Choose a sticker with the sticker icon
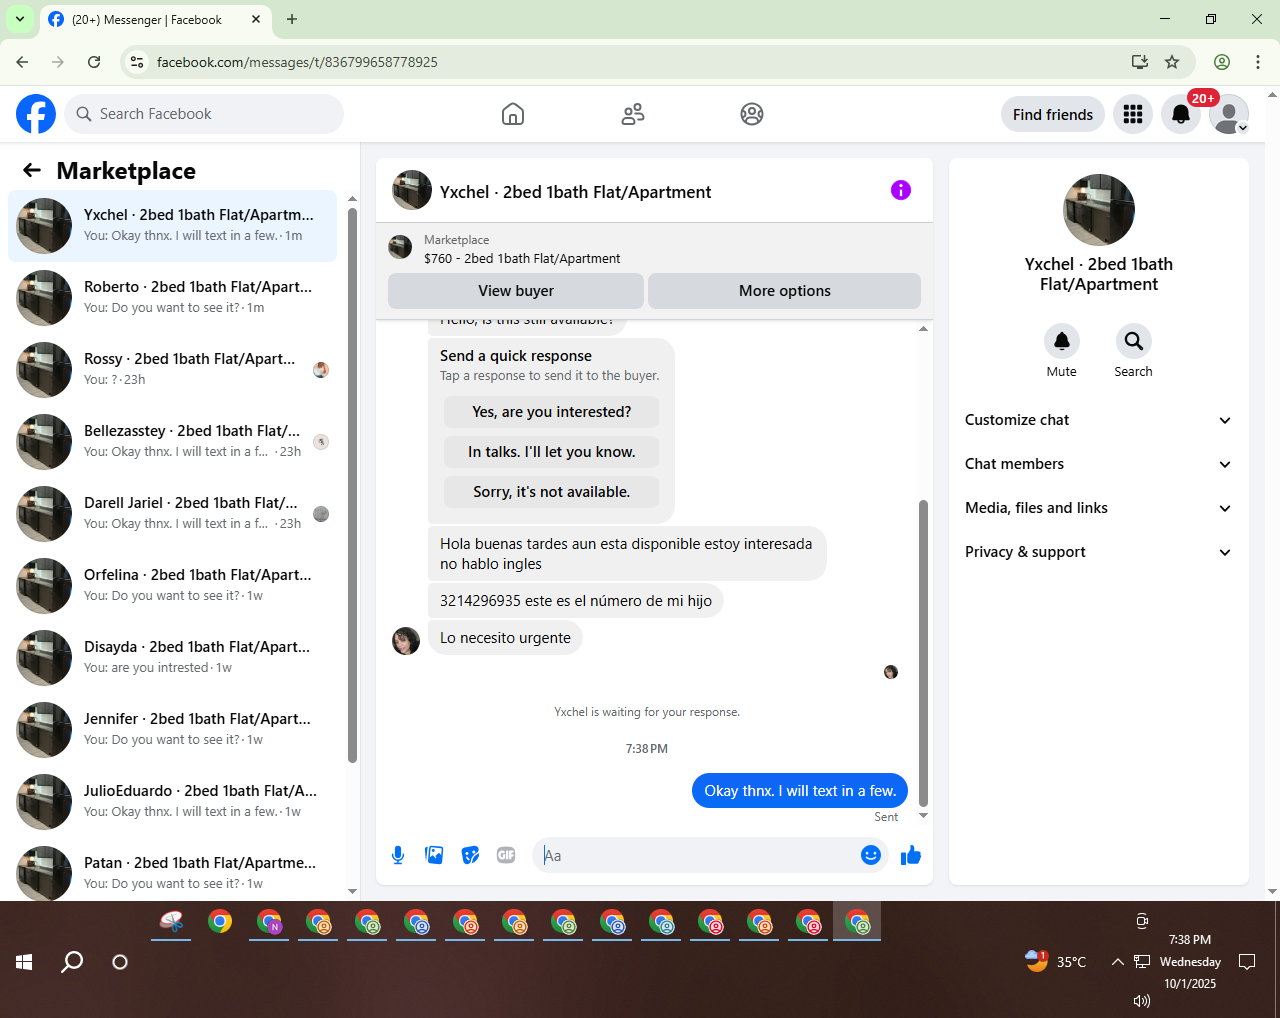The height and width of the screenshot is (1018, 1280). coord(470,855)
